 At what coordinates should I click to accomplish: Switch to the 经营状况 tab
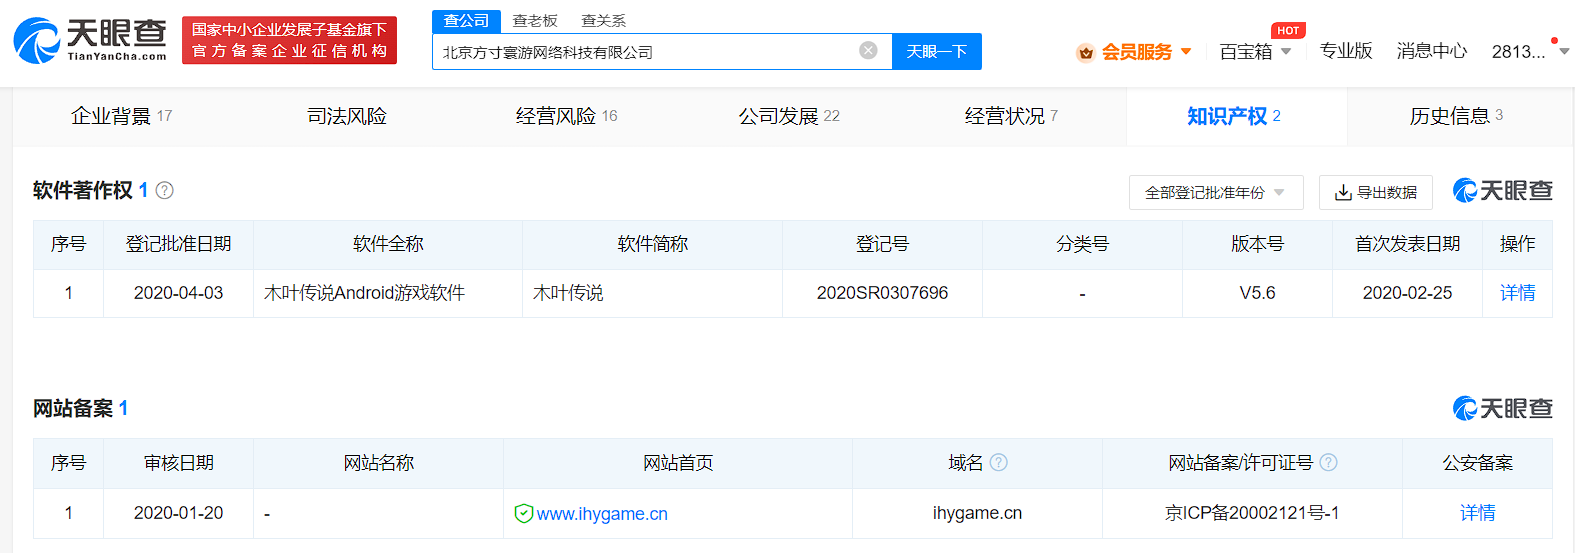point(1011,117)
